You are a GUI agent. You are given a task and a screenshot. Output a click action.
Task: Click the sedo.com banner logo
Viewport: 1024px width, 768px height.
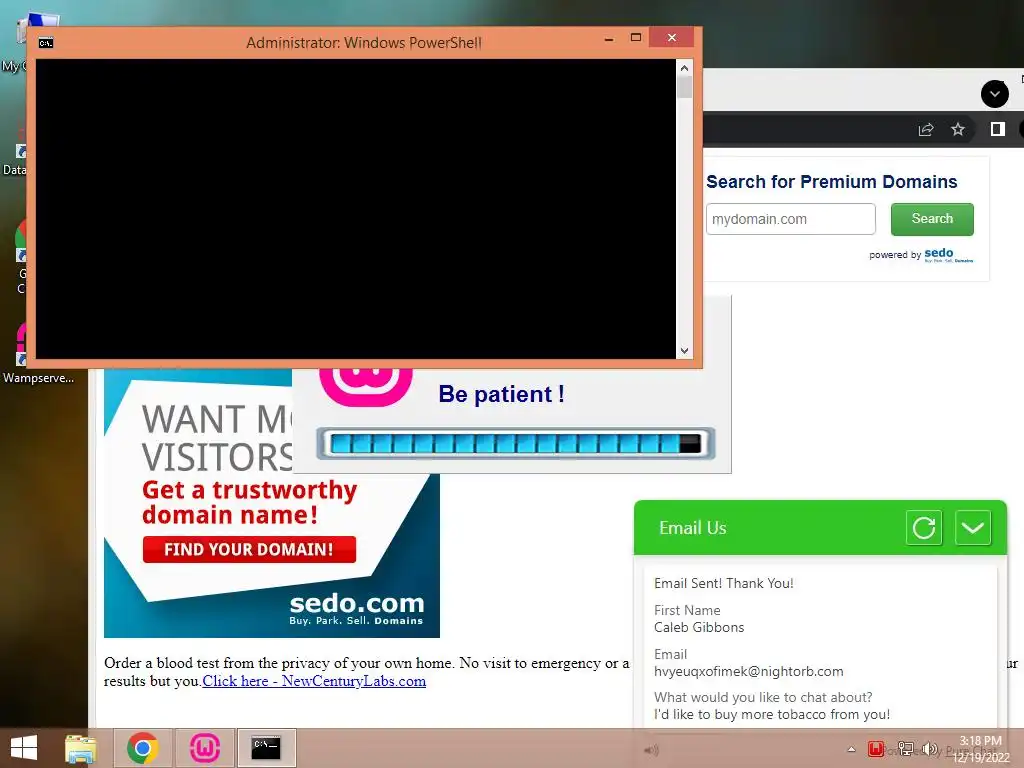[357, 609]
